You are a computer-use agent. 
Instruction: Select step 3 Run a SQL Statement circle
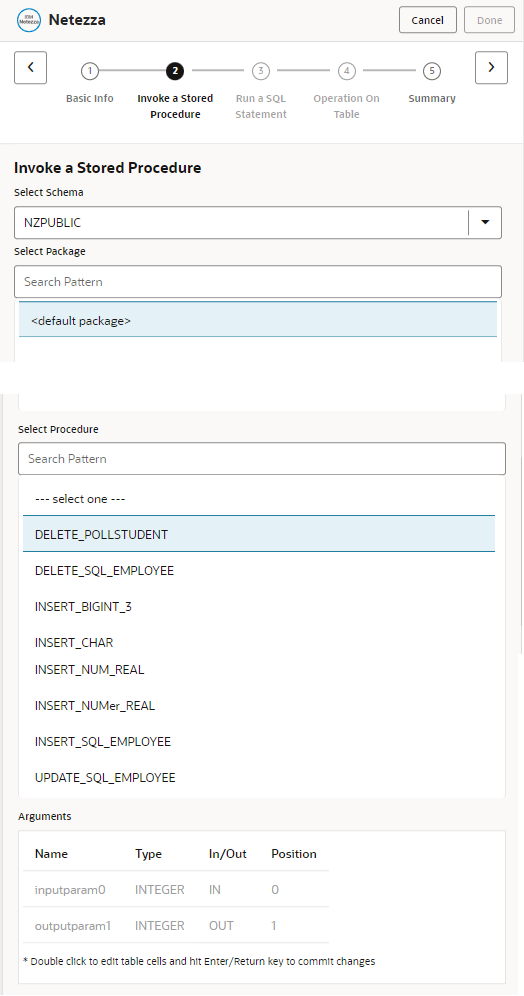pyautogui.click(x=260, y=71)
